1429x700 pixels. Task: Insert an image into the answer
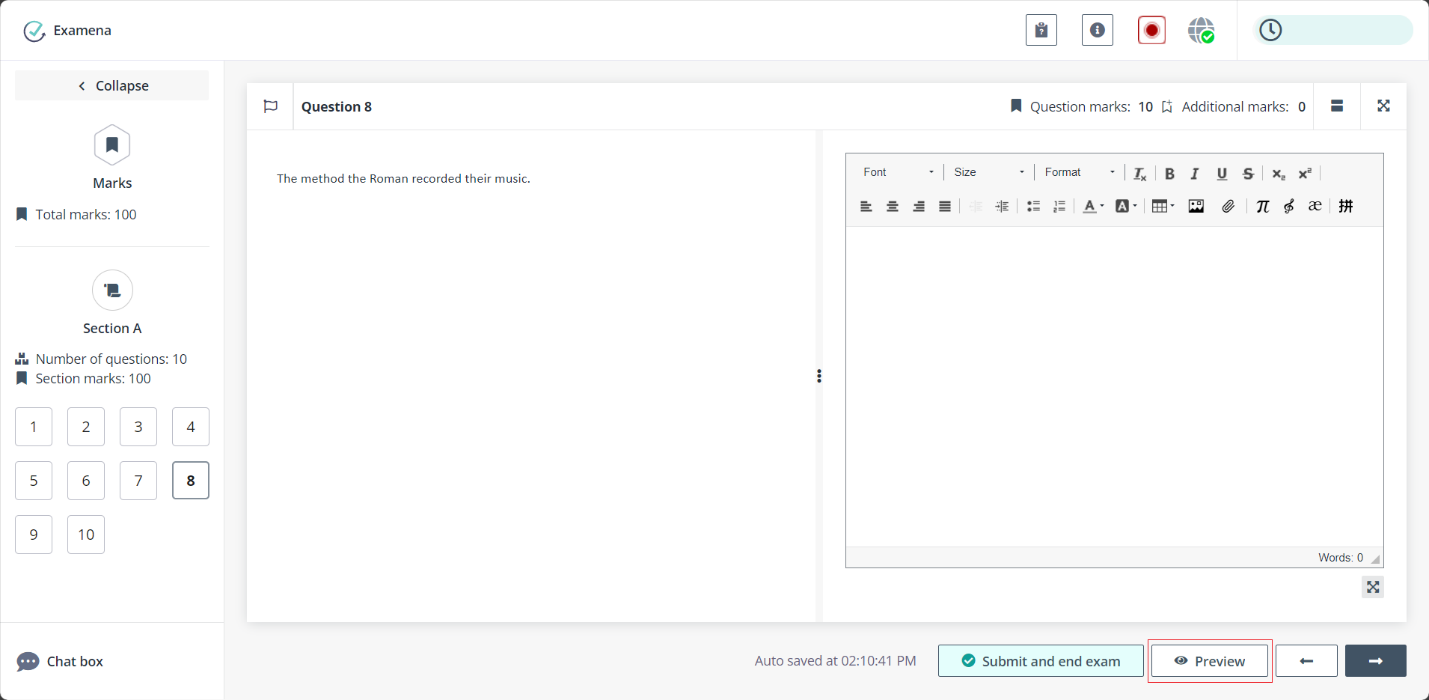click(1196, 206)
